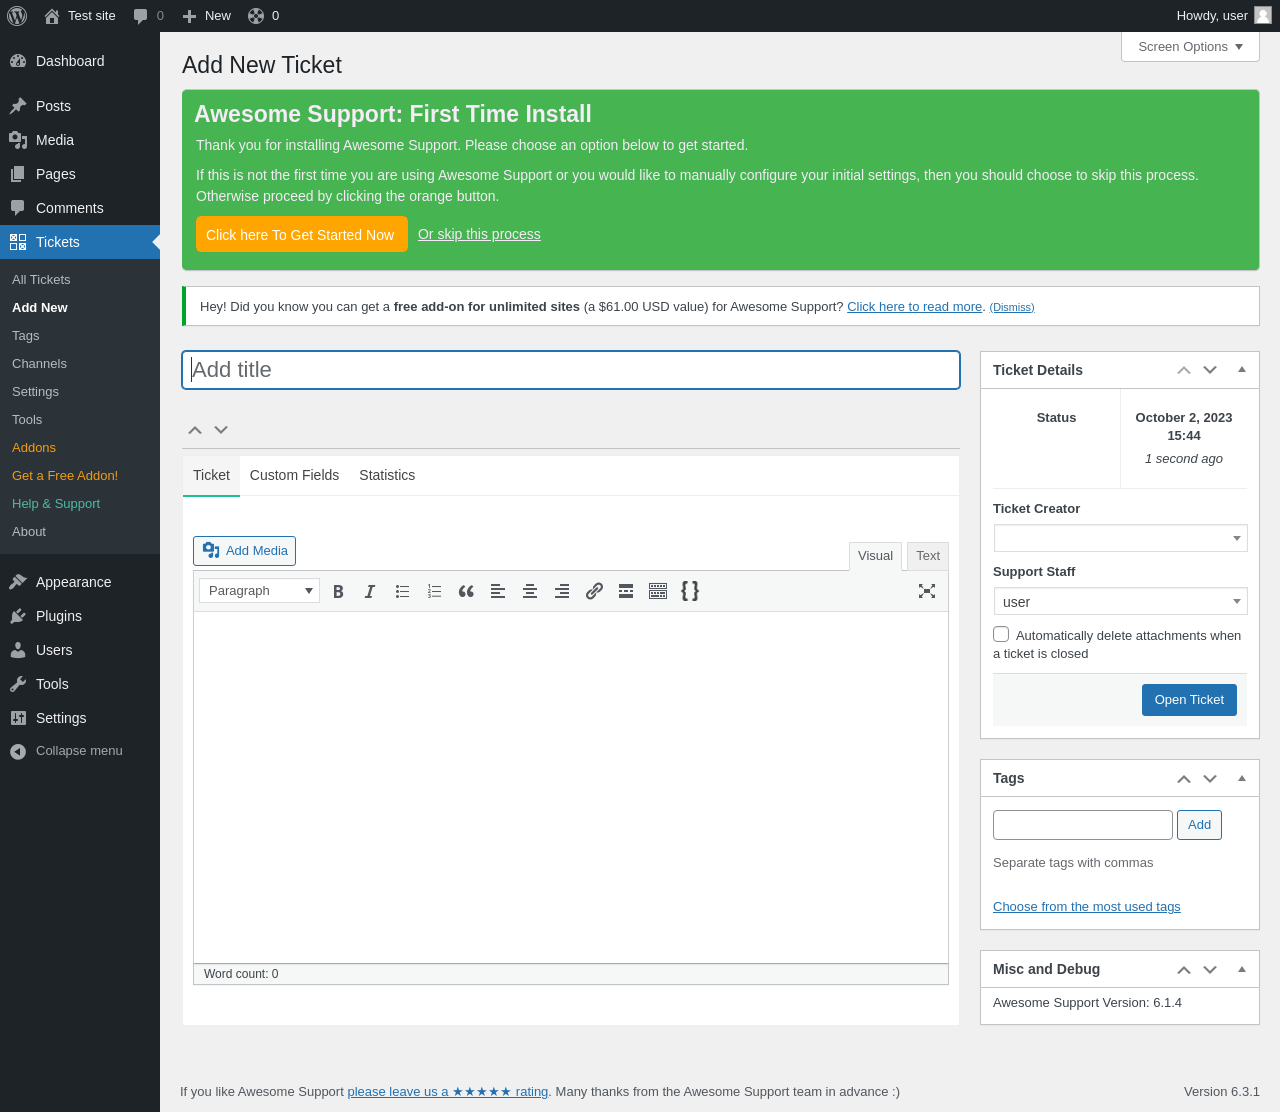Move ticket editor box down
The image size is (1280, 1112).
pyautogui.click(x=221, y=430)
